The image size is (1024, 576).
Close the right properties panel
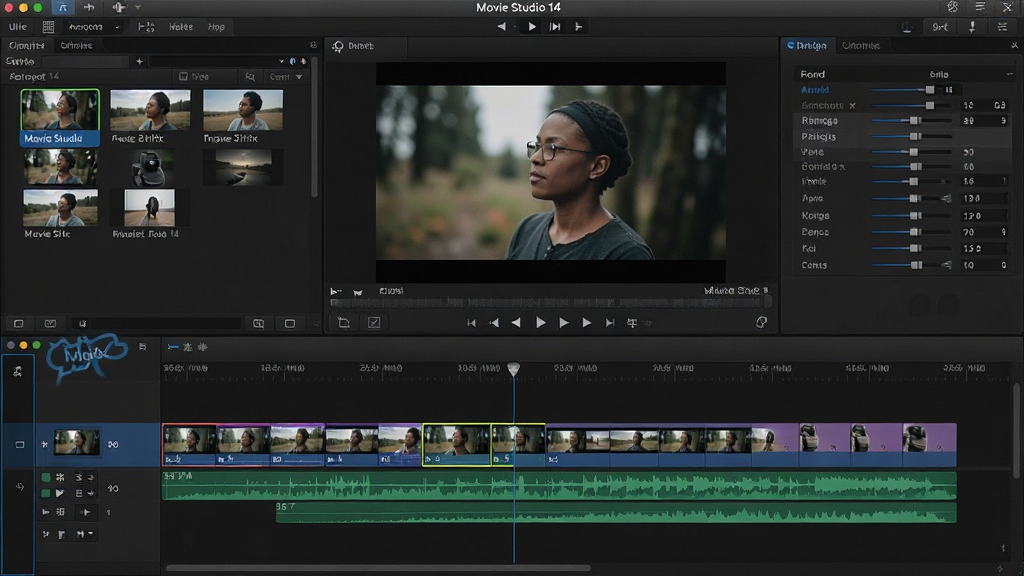click(x=1014, y=45)
